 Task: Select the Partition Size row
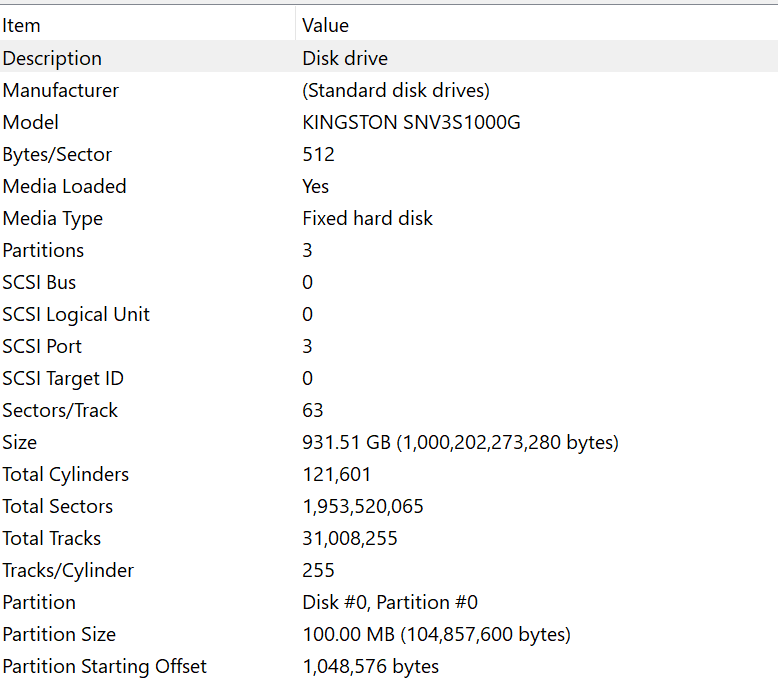coord(59,634)
